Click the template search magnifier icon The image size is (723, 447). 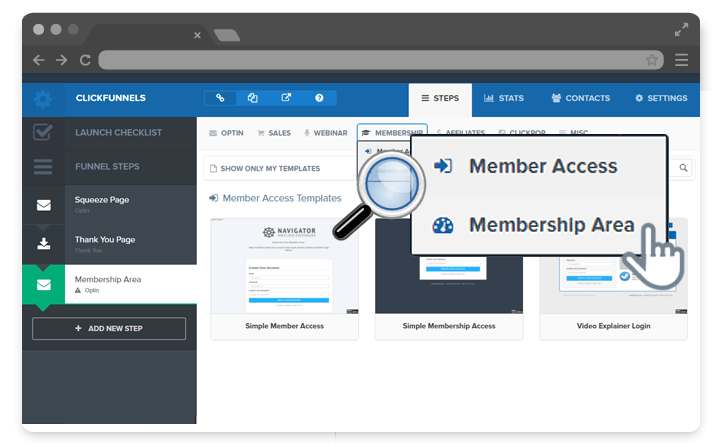coord(683,168)
